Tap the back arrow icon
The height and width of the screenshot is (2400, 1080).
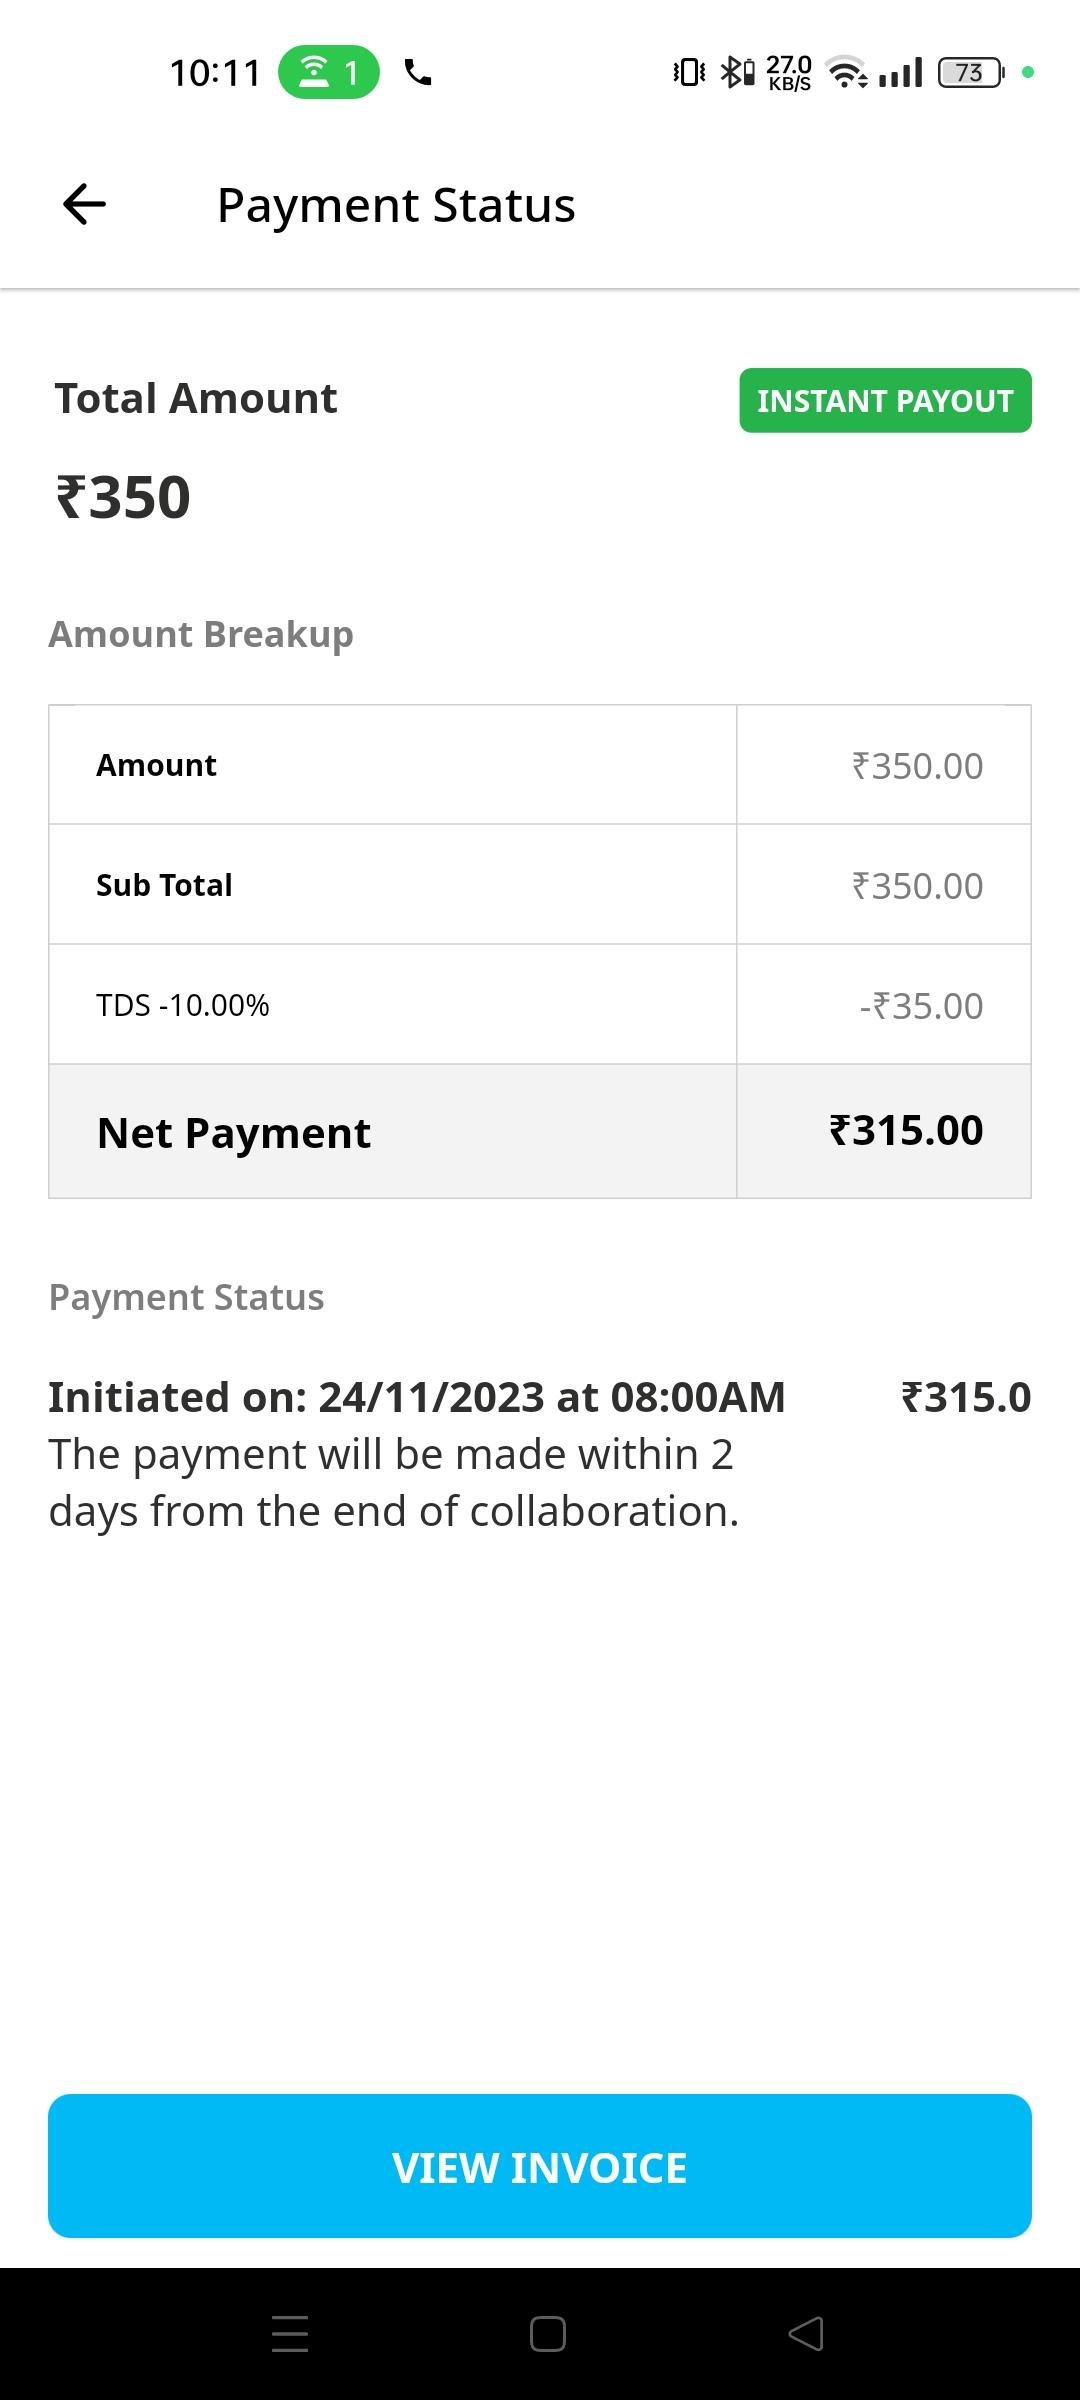tap(84, 204)
